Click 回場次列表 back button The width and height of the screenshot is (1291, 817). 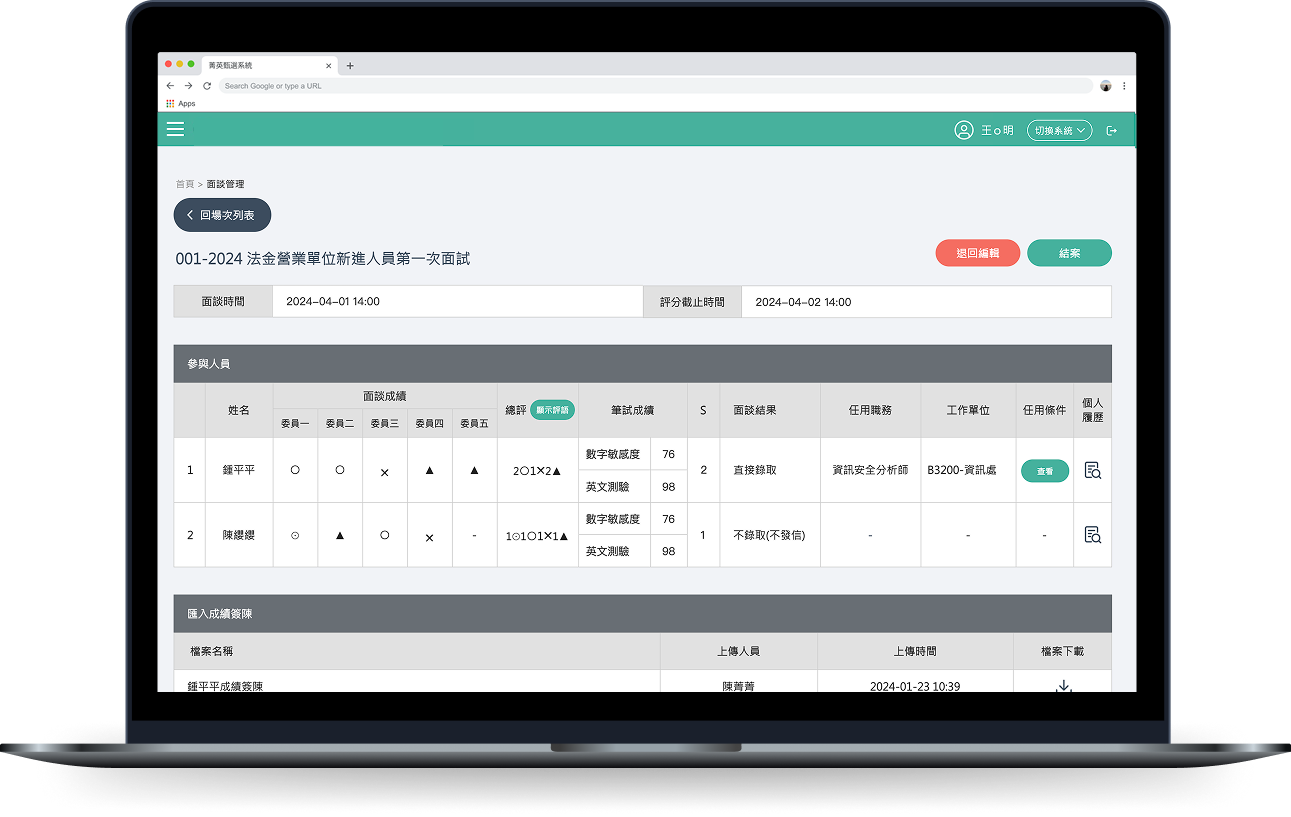[x=222, y=215]
